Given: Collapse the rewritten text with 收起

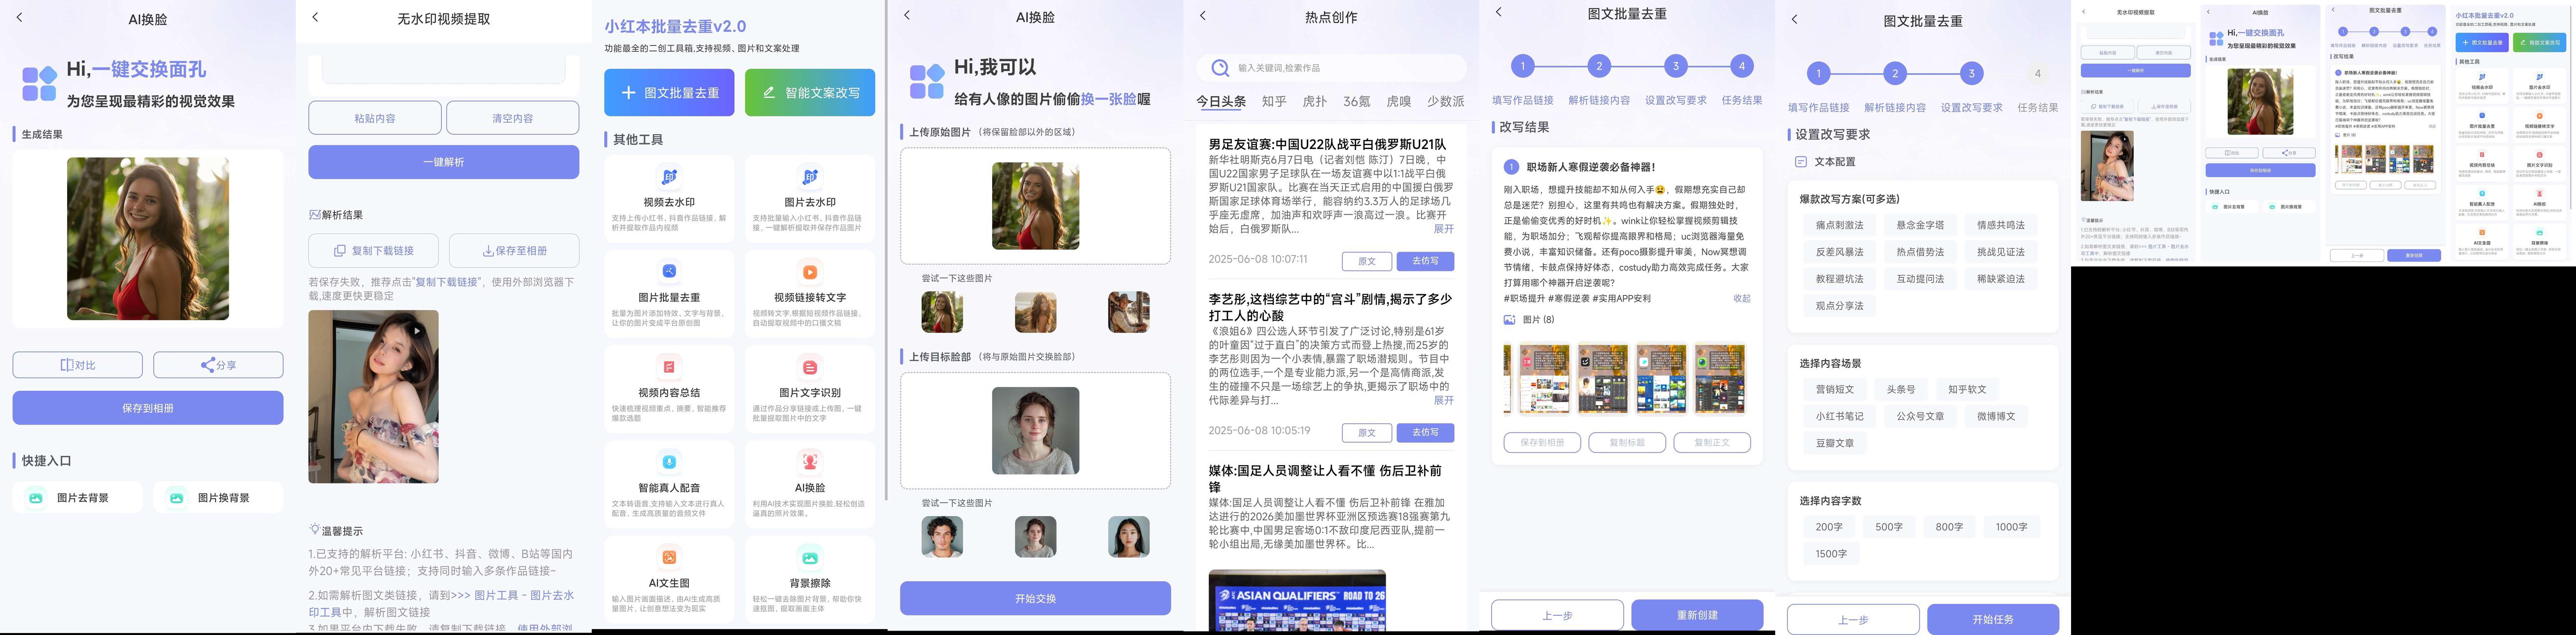Looking at the screenshot, I should tap(1741, 298).
